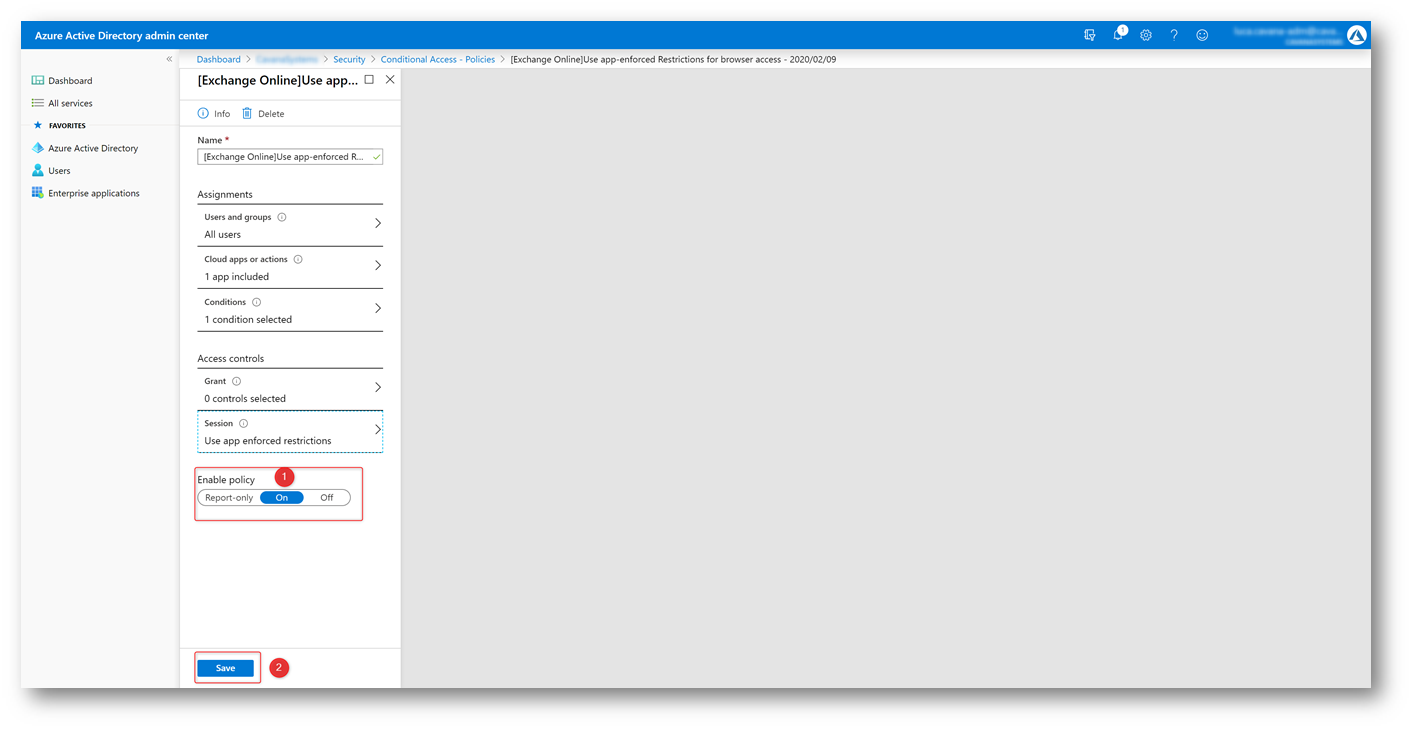Expand Conditions chevron
This screenshot has width=1413, height=730.
tap(377, 308)
